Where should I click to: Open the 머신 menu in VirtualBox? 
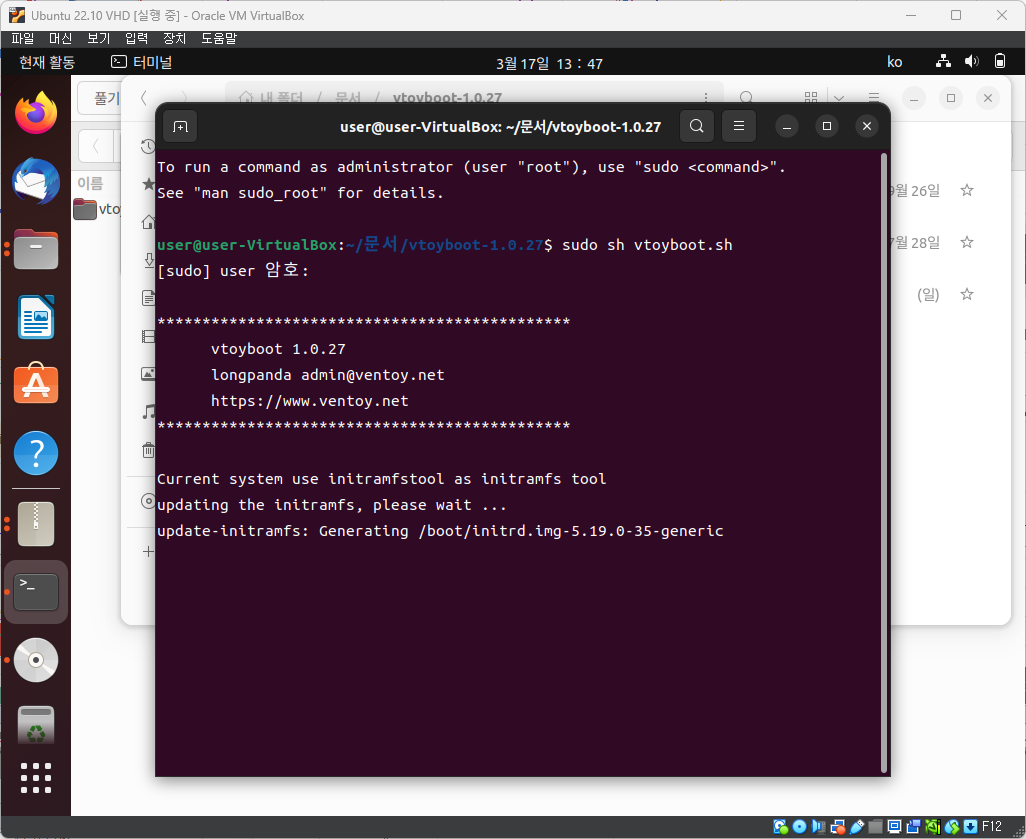pyautogui.click(x=60, y=39)
